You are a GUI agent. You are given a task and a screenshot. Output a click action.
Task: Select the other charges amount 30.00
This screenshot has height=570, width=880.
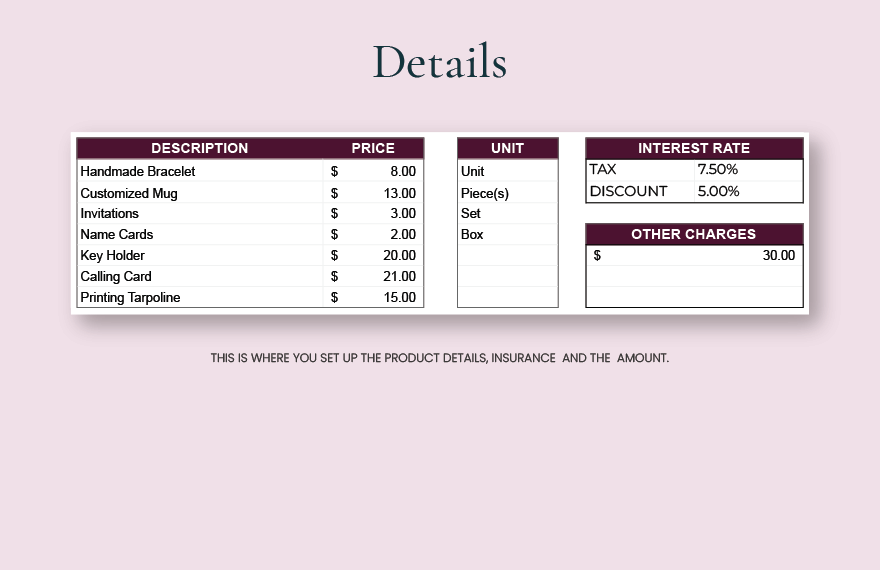pyautogui.click(x=778, y=255)
